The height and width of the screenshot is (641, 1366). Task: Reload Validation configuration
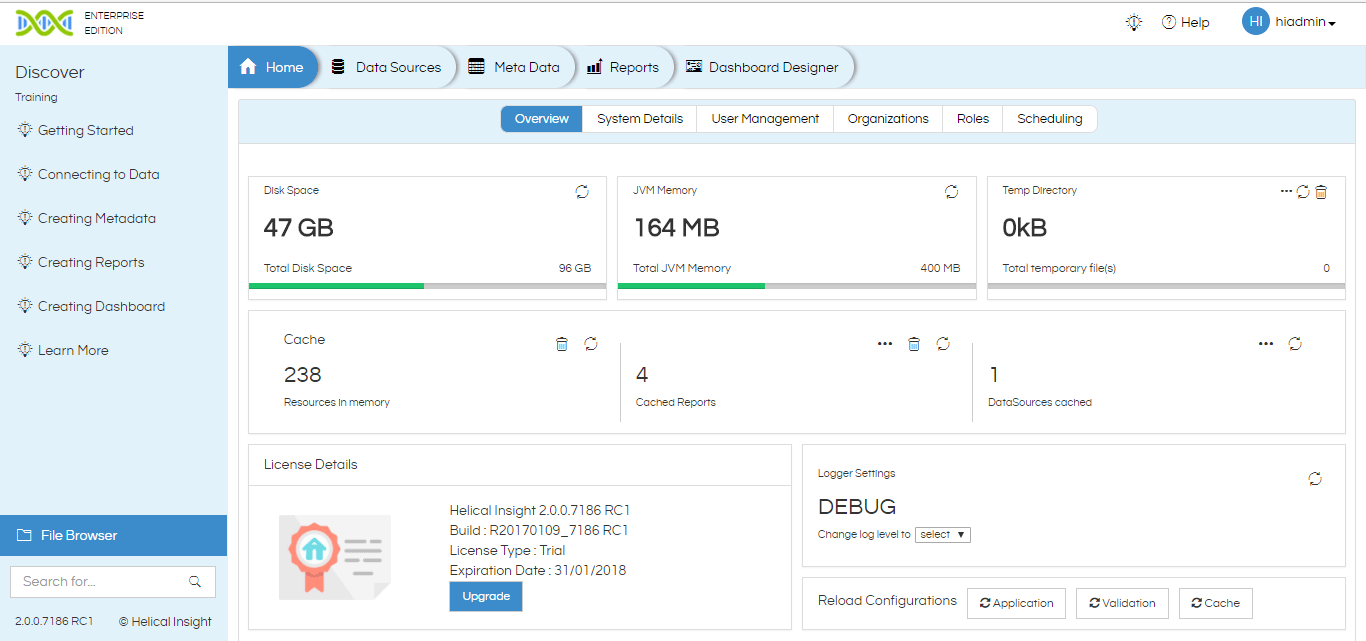pos(1121,603)
